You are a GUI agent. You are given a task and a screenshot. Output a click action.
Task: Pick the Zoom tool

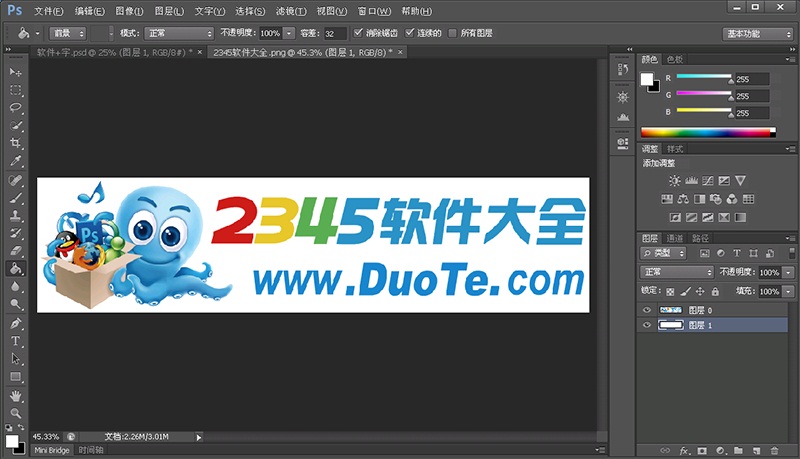(16, 412)
